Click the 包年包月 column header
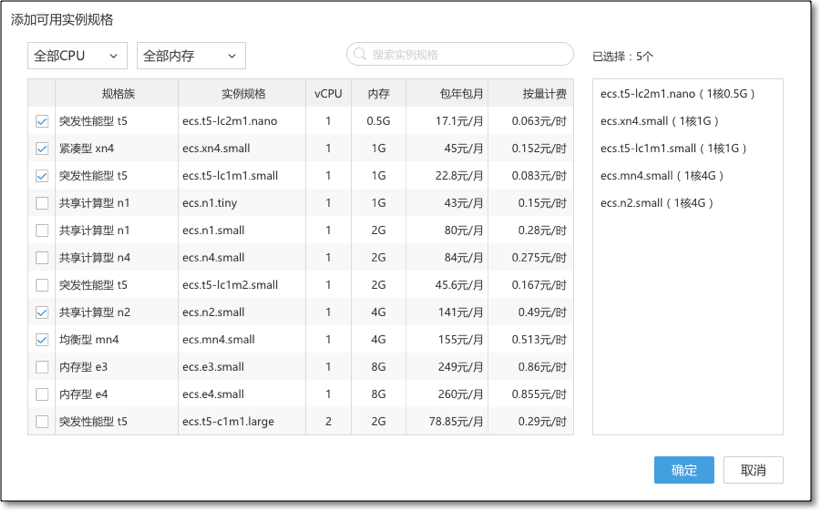The image size is (820, 510). [461, 94]
